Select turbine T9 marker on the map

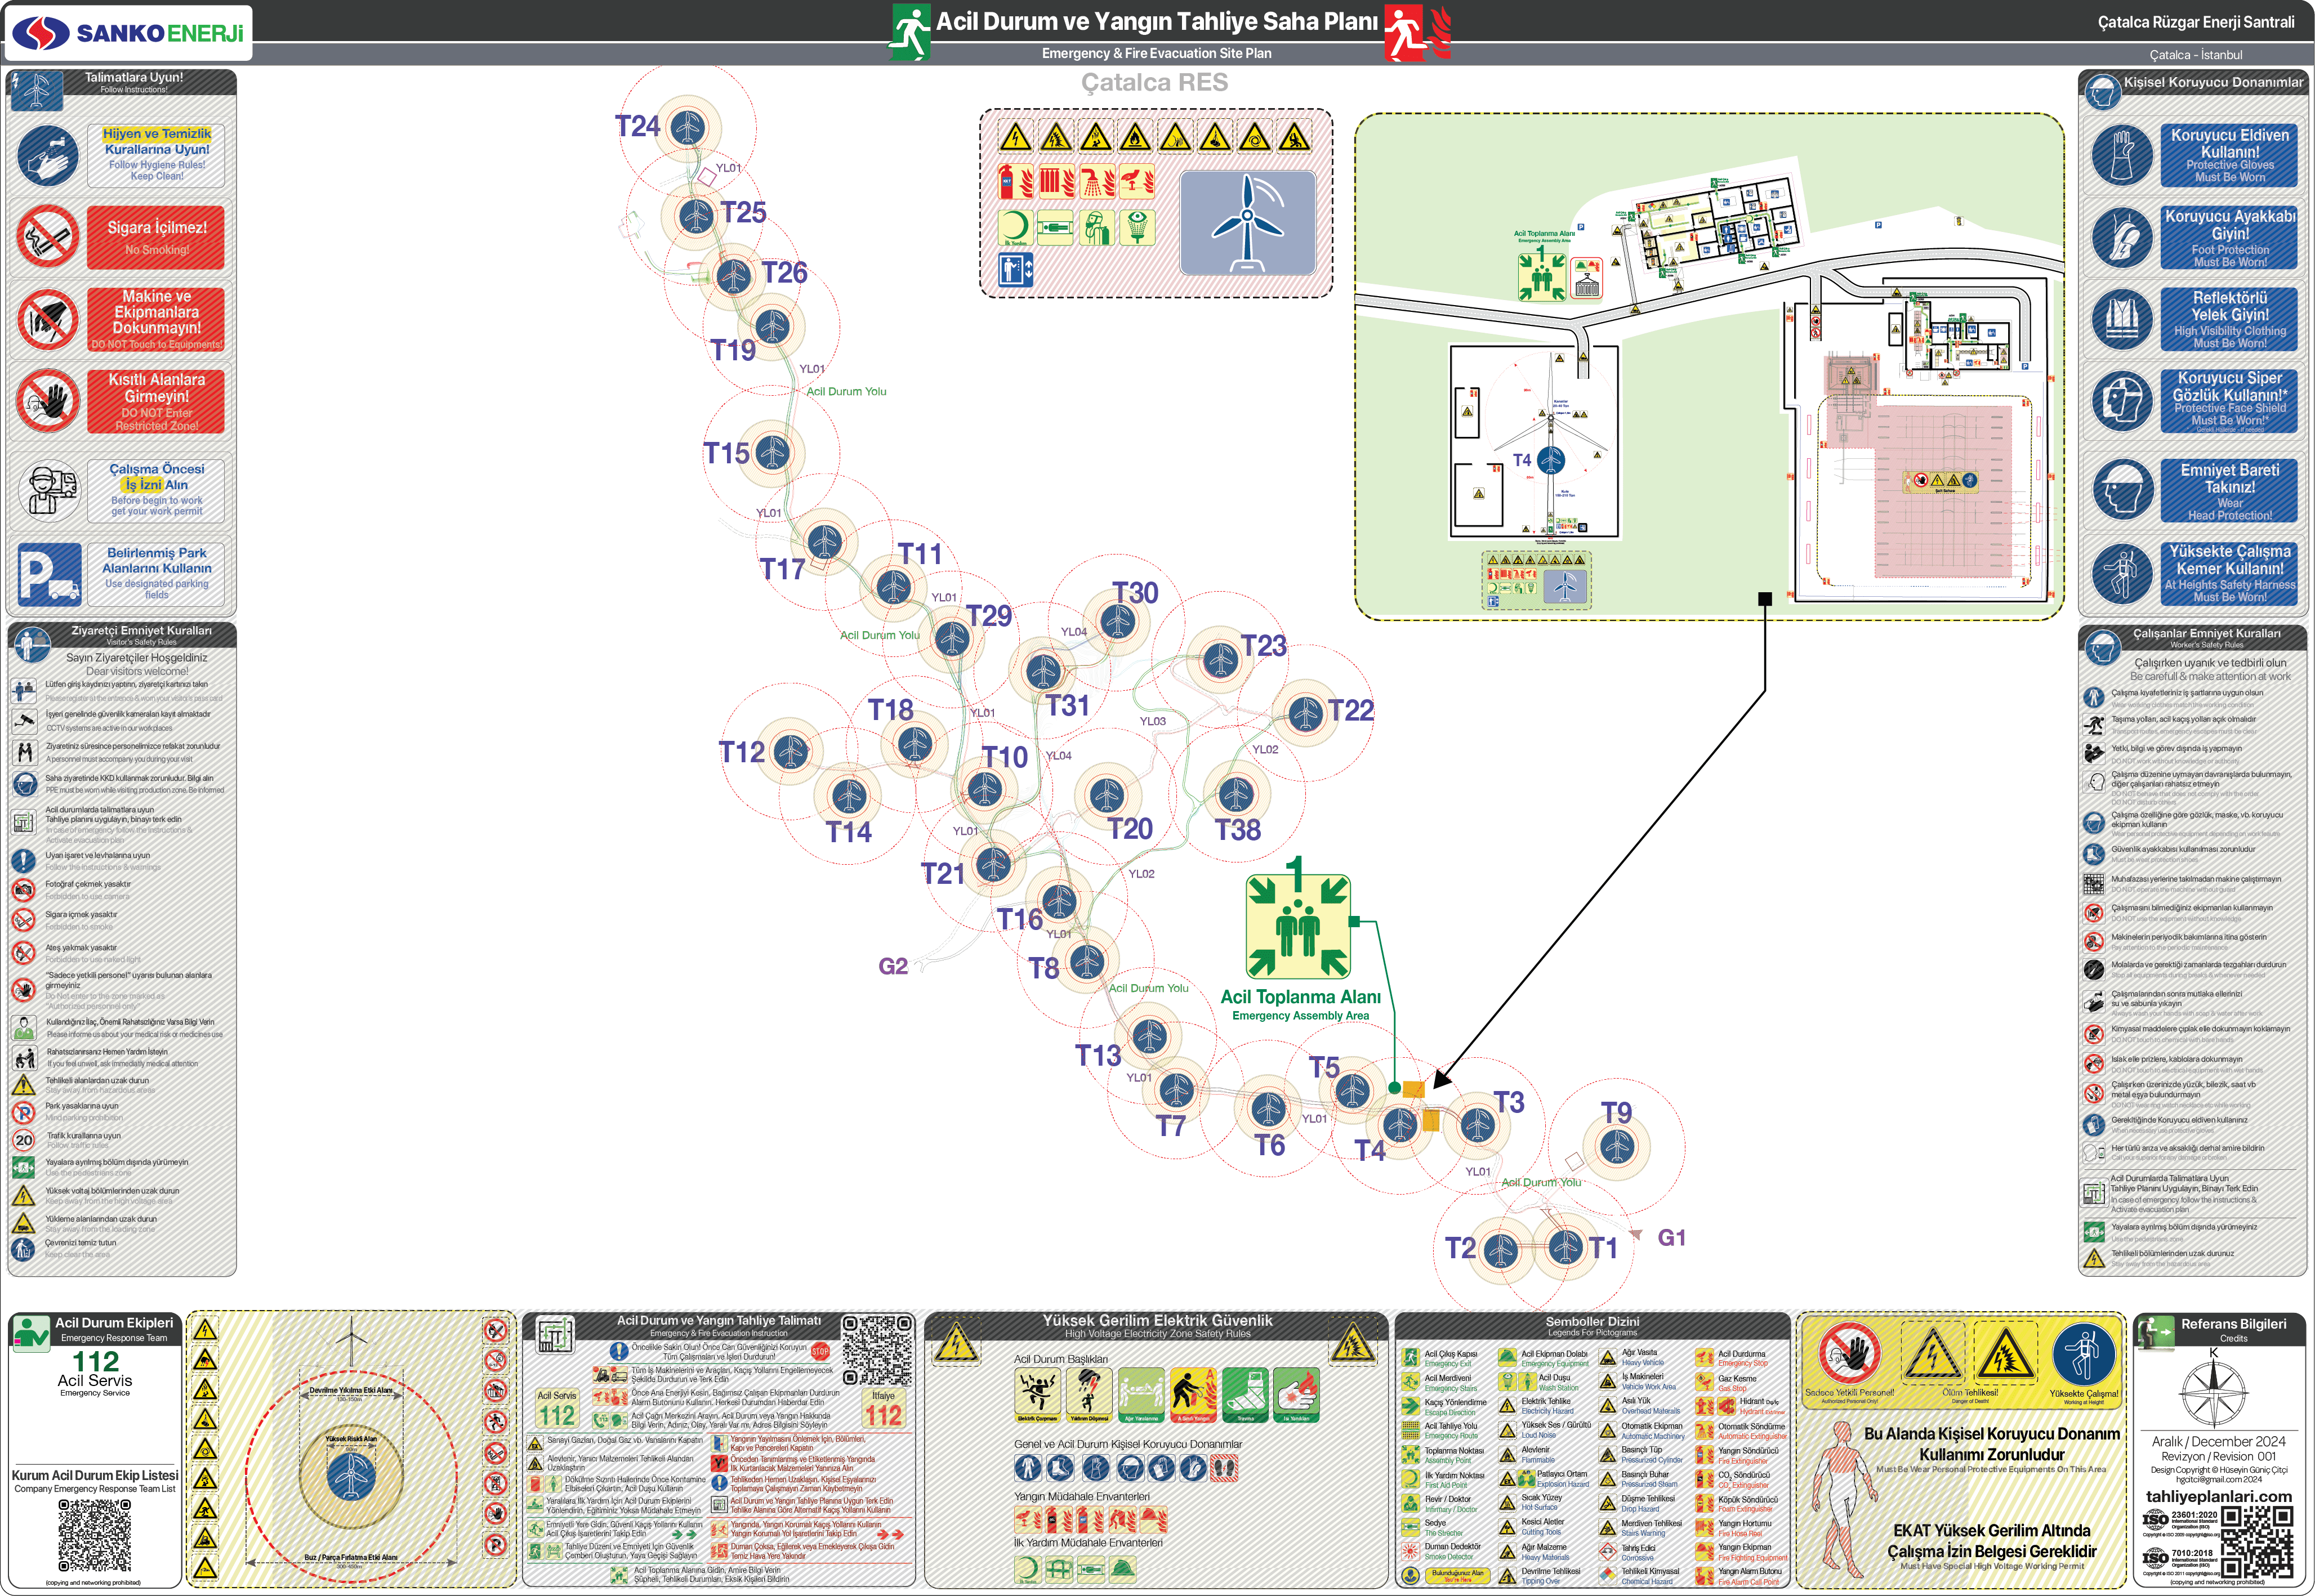1617,1145
